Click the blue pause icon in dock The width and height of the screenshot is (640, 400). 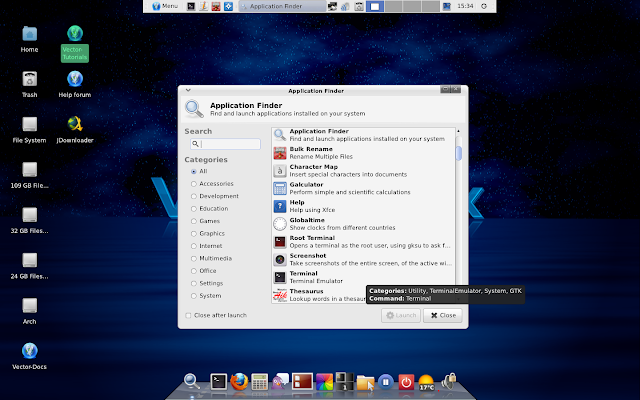(385, 382)
